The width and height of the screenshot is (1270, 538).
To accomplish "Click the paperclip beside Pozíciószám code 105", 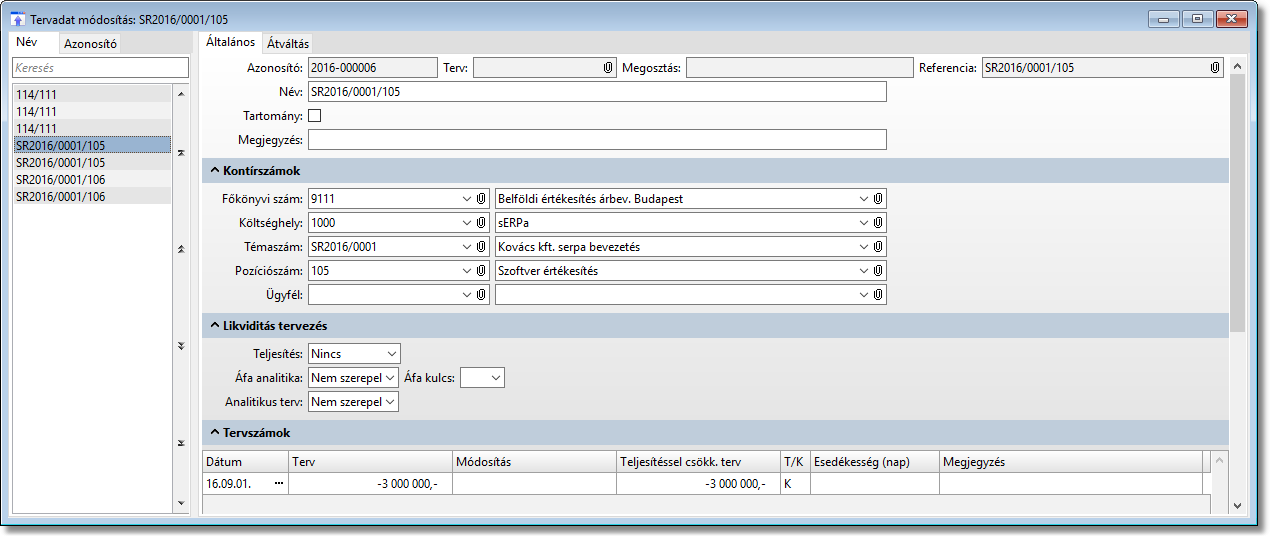I will tap(481, 271).
